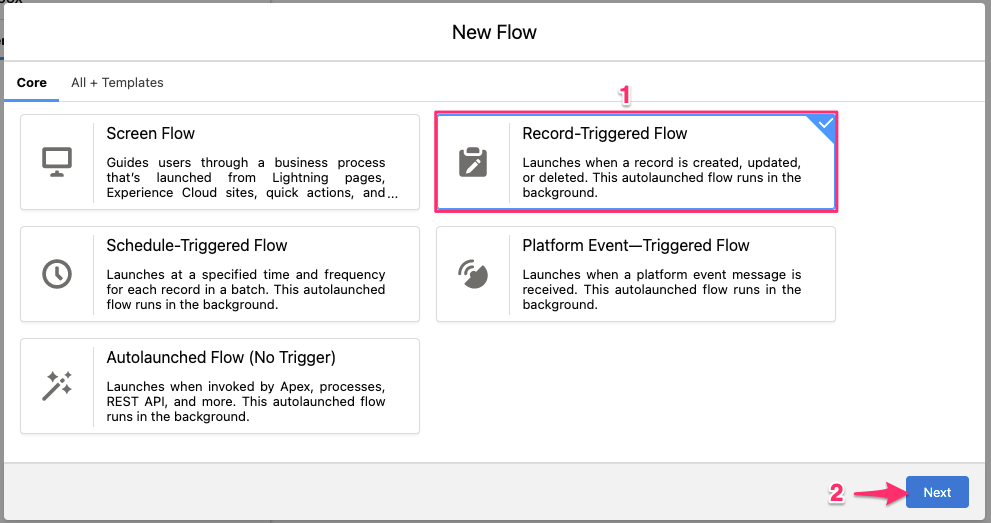
Task: Click the Platform Event satellite dish icon
Action: point(472,273)
